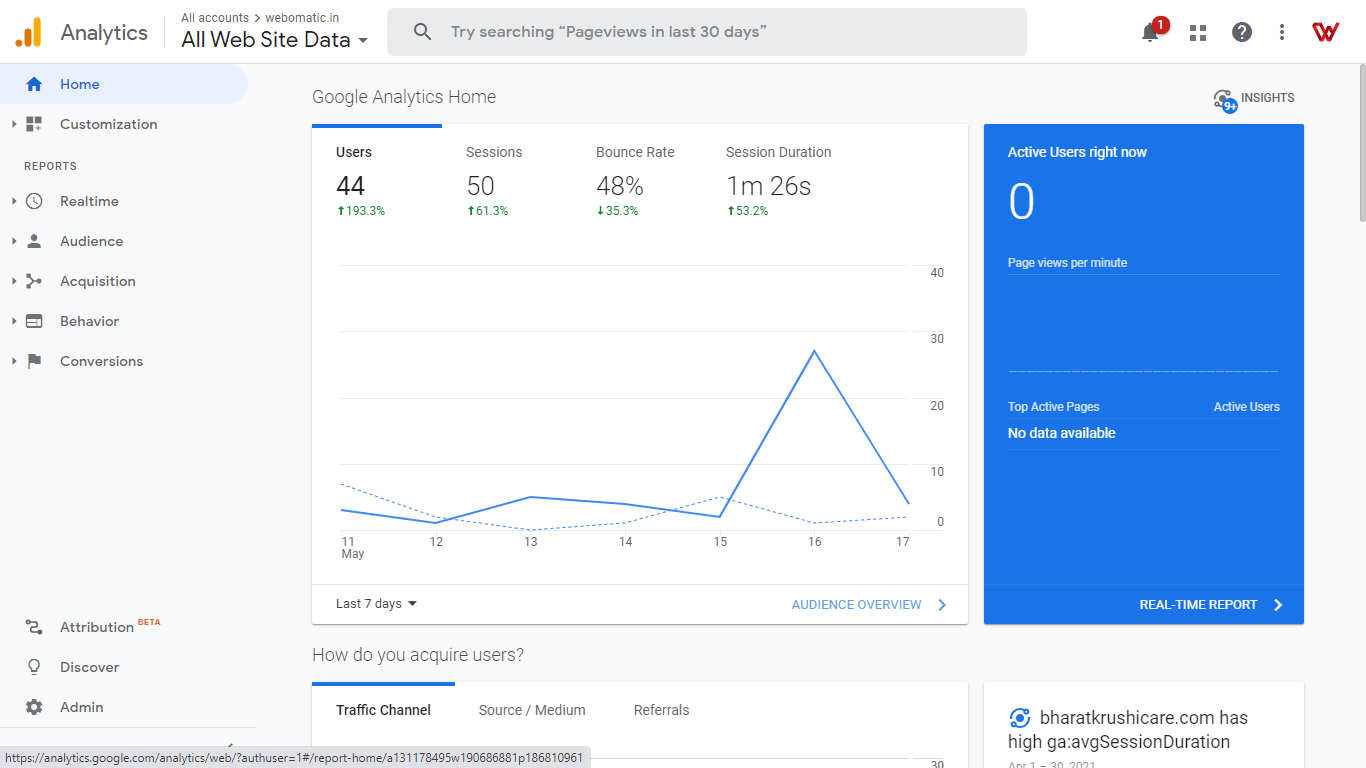This screenshot has height=768, width=1366.
Task: Click the INSIGHTS button label
Action: (x=1268, y=98)
